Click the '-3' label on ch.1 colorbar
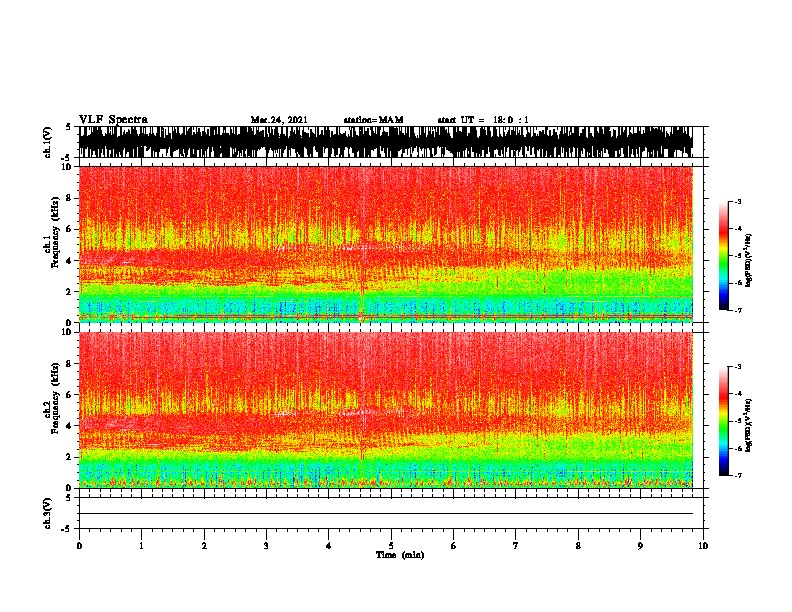This screenshot has height=612, width=792. coord(738,202)
